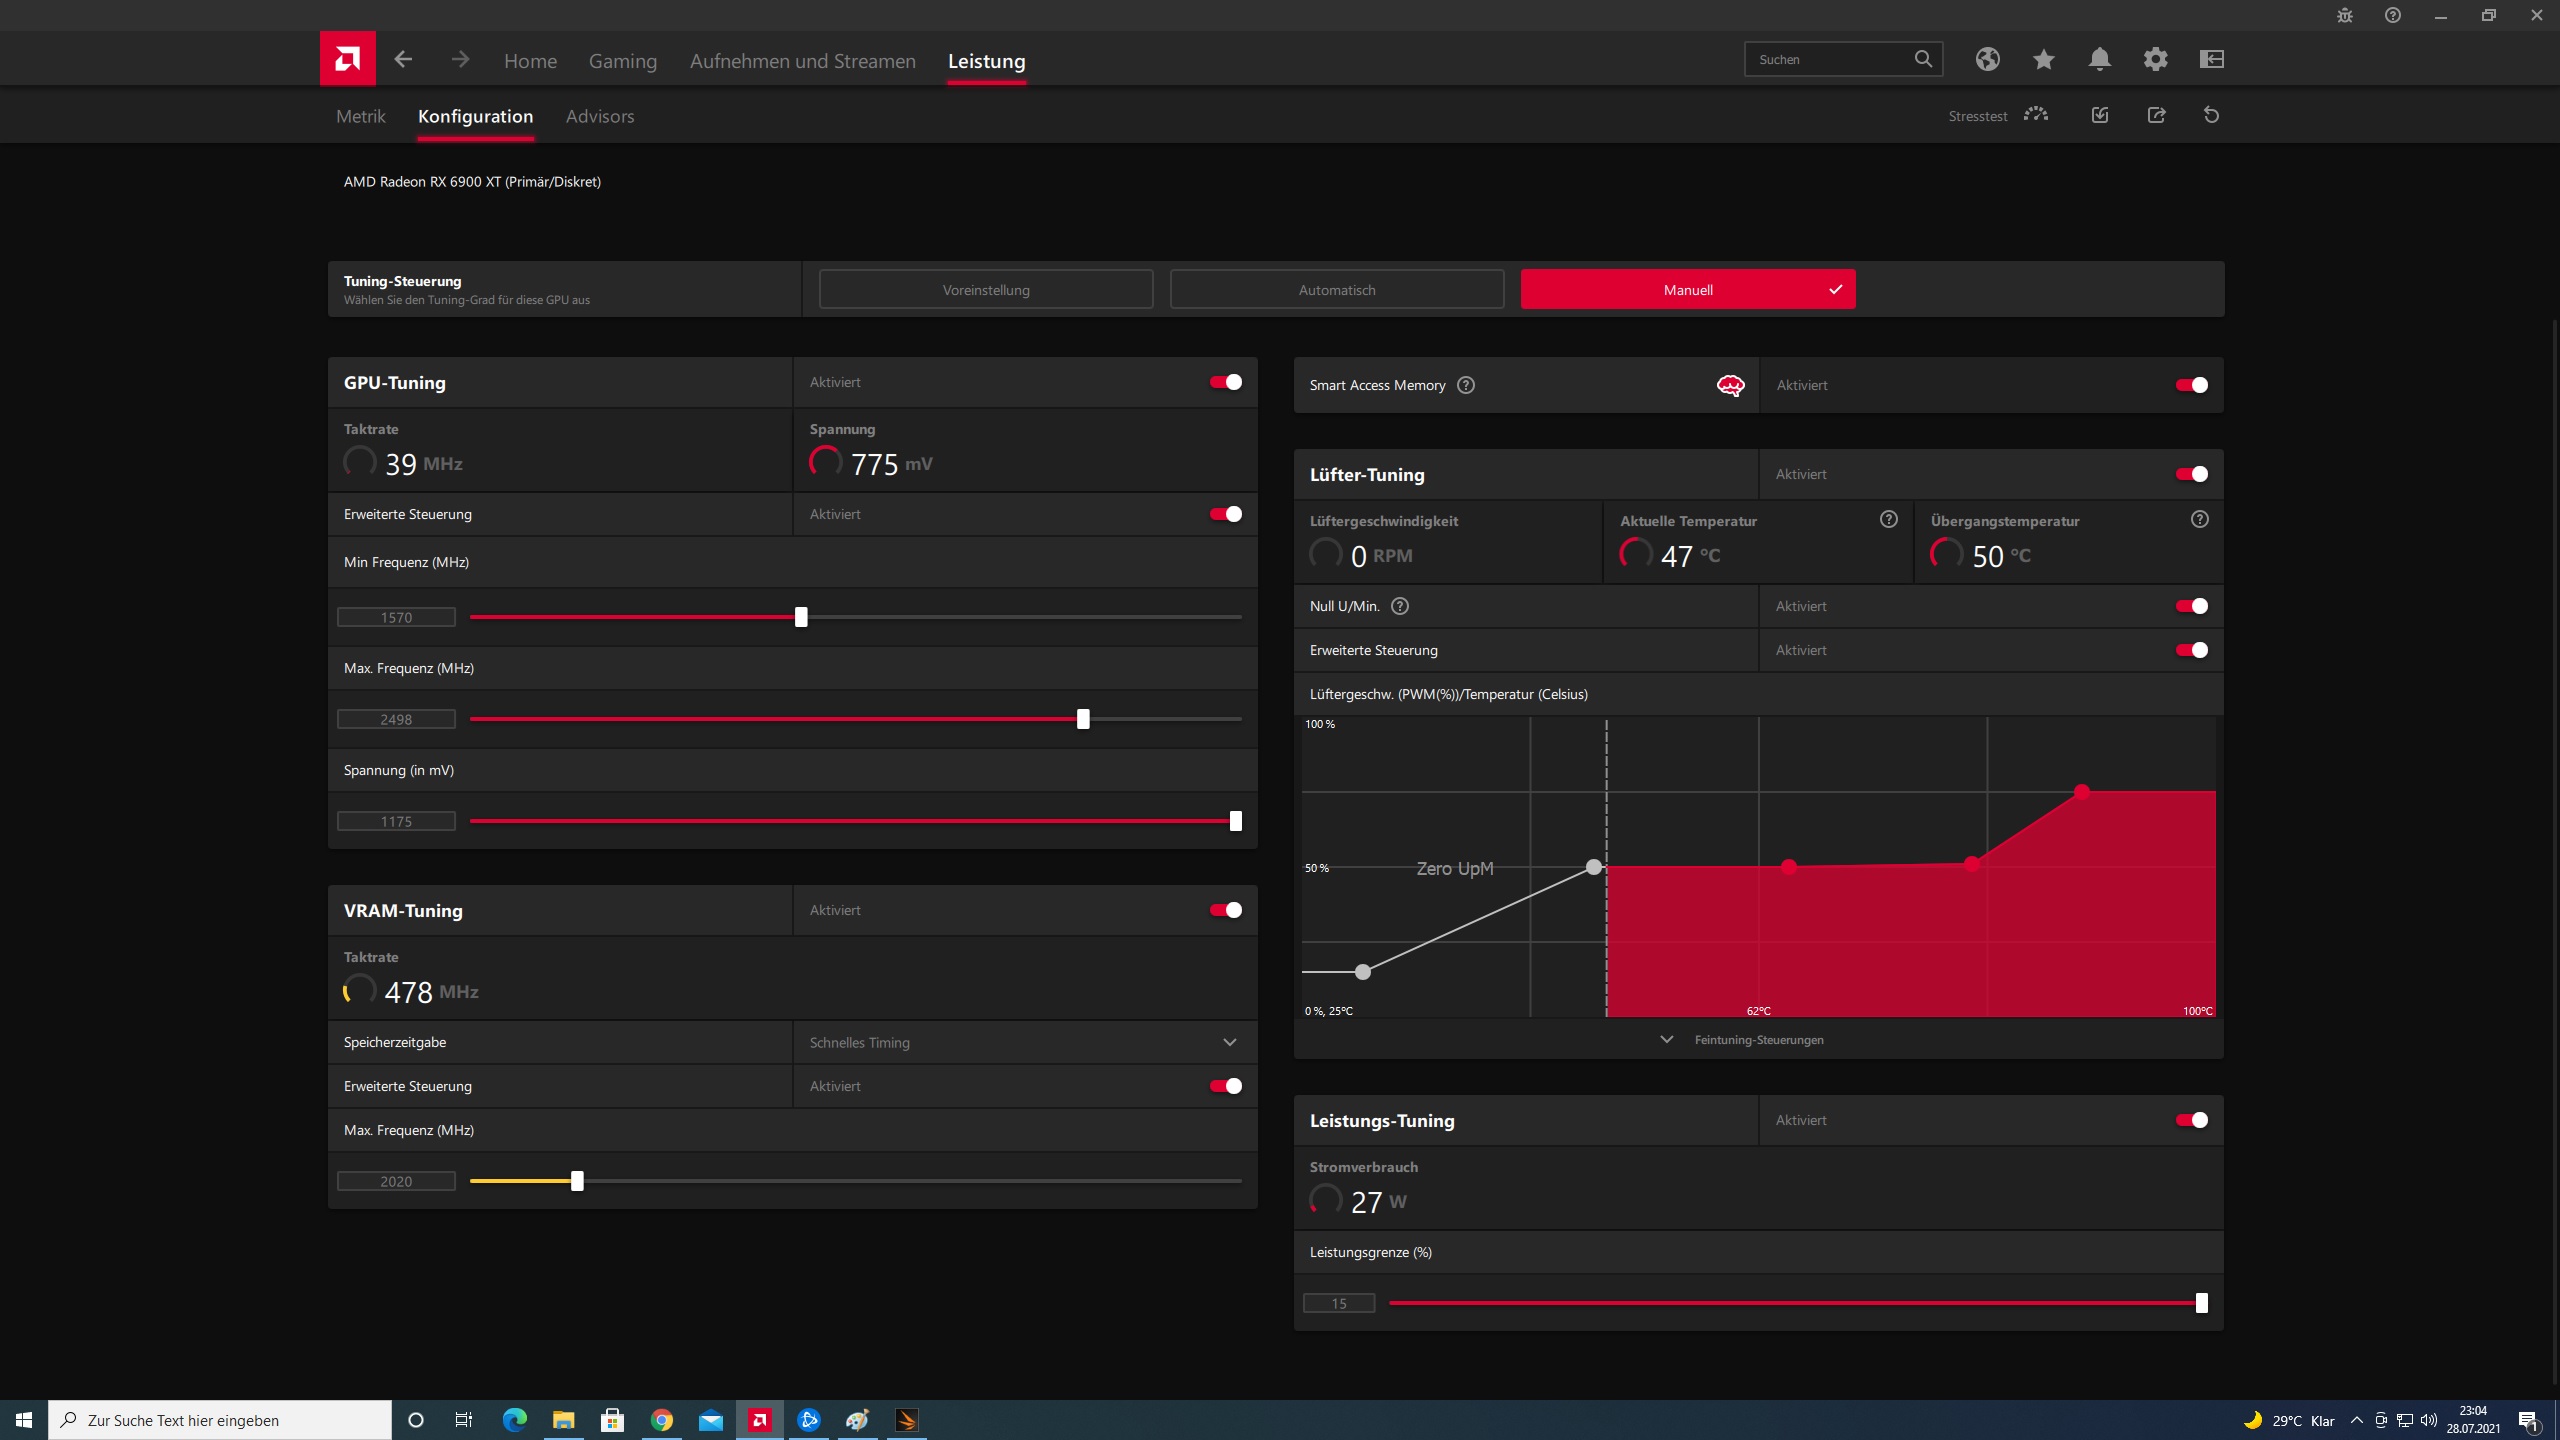
Task: Switch to the Metrik tab
Action: click(360, 116)
